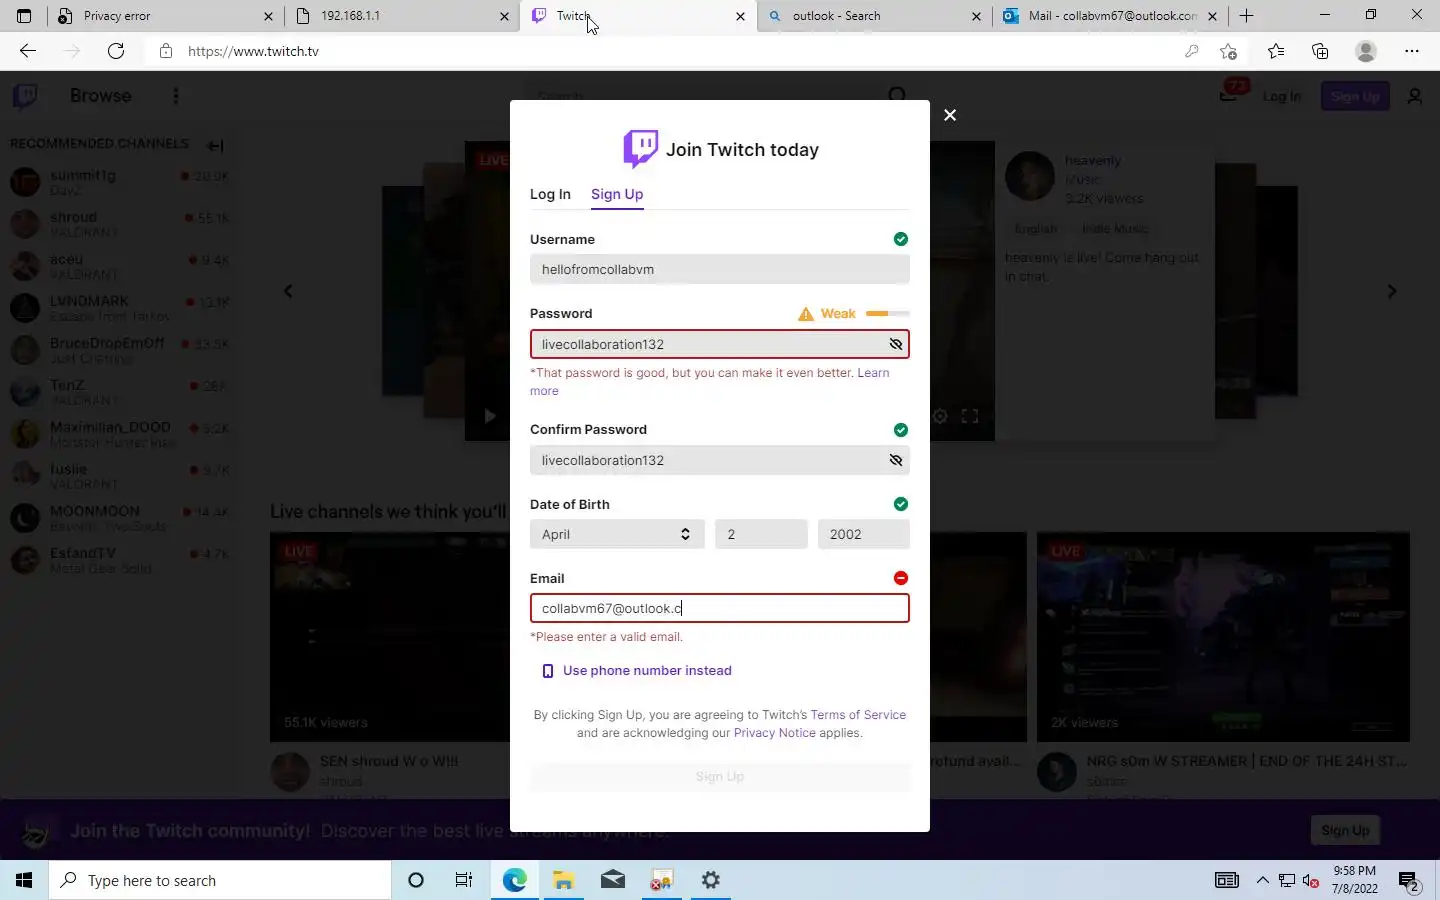Open the Browse page
1440x900 pixels.
coord(101,96)
